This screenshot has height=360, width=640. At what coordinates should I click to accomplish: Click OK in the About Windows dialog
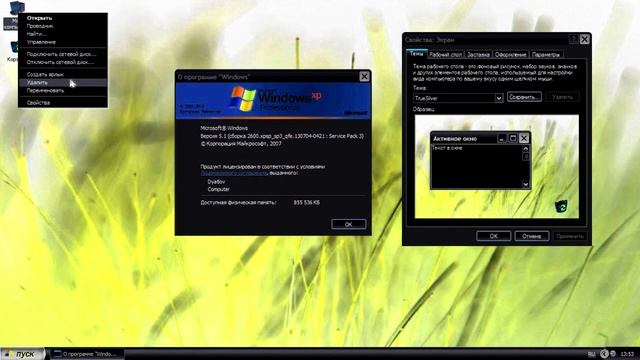pos(348,224)
